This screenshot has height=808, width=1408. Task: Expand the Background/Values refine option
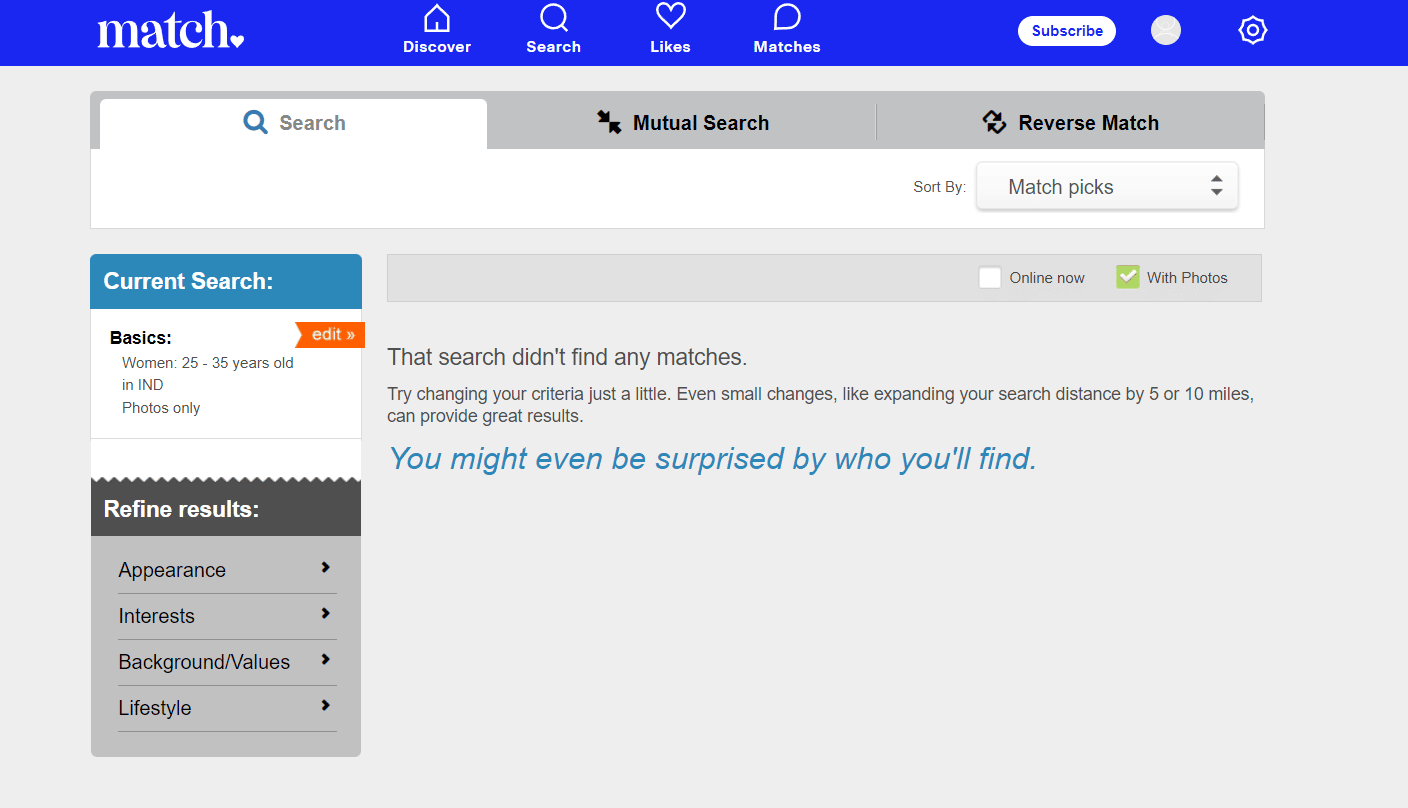227,662
